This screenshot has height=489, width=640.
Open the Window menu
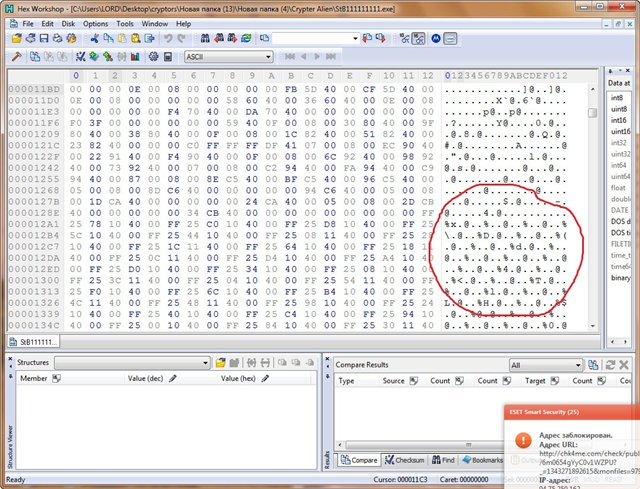pos(155,24)
